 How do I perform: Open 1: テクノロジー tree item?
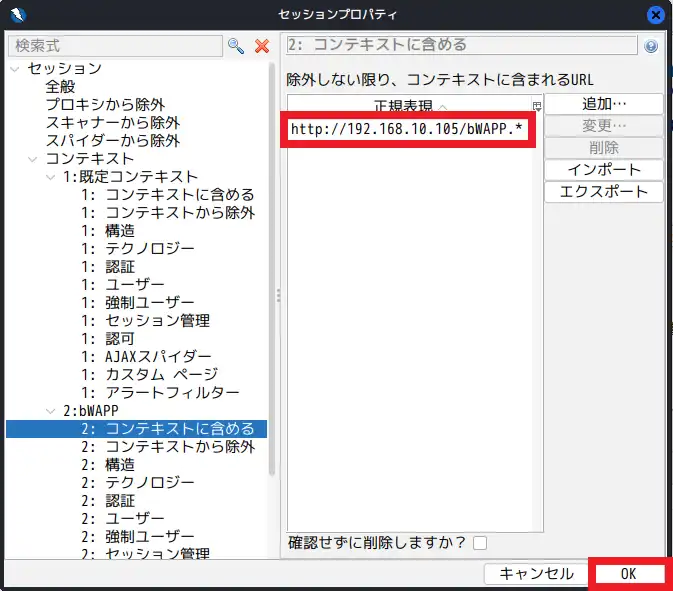point(138,249)
